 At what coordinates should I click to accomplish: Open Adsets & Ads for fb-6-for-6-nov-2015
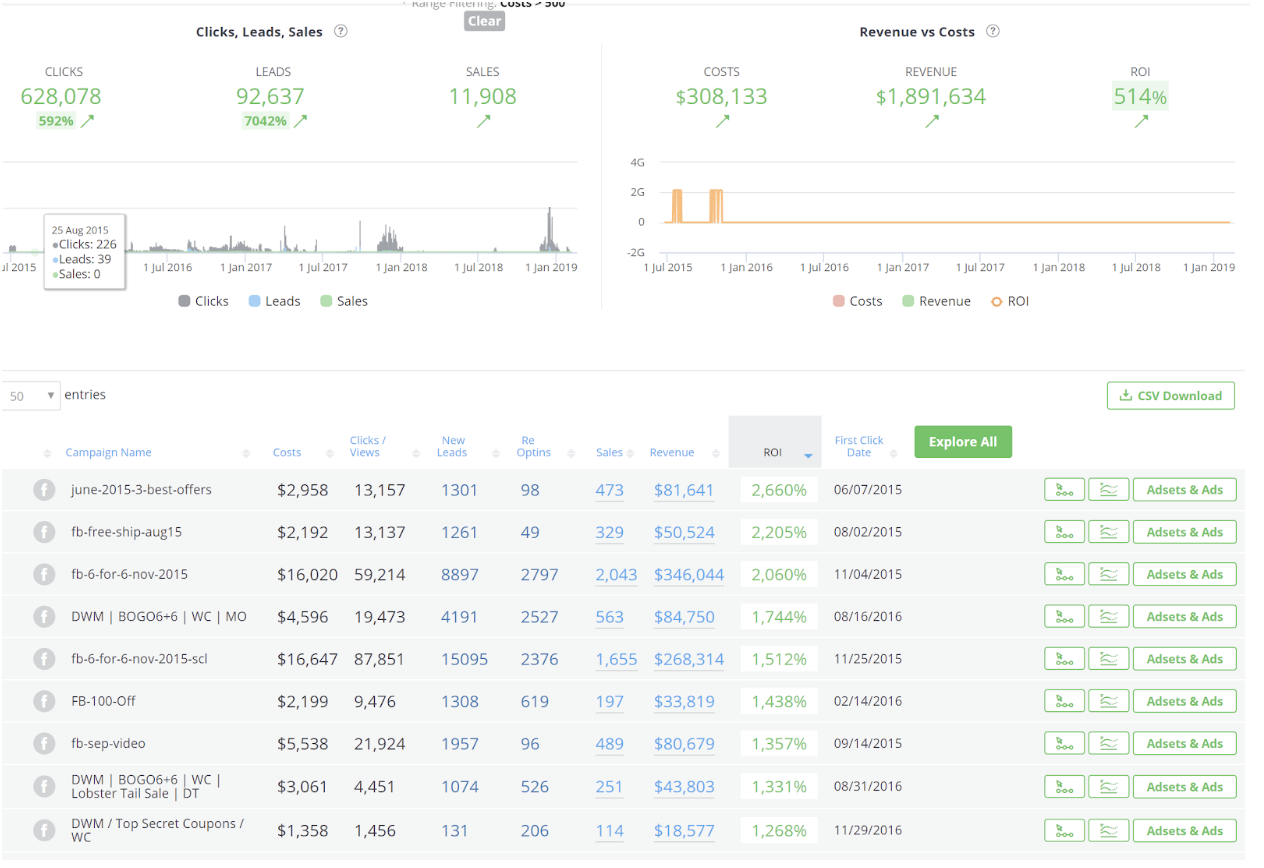point(1185,574)
